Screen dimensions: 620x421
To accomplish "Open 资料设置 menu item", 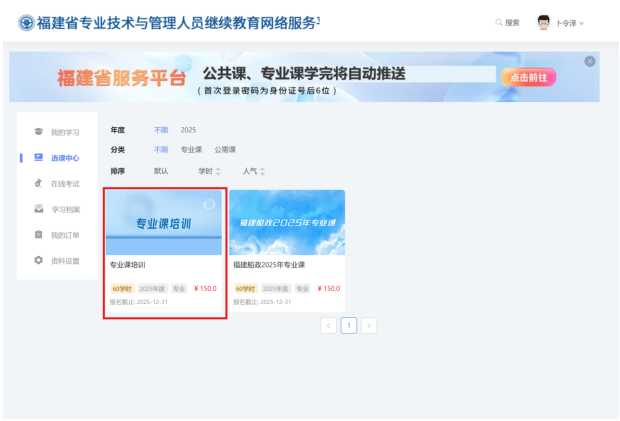I will (65, 261).
